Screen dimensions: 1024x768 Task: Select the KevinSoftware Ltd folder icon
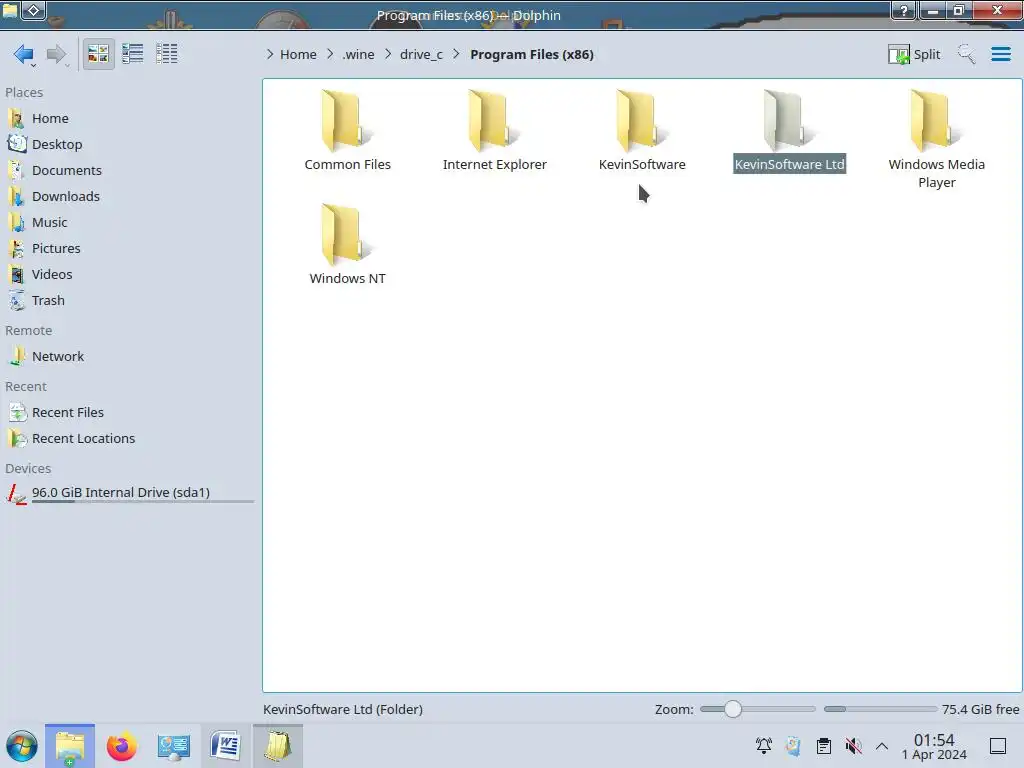(789, 120)
